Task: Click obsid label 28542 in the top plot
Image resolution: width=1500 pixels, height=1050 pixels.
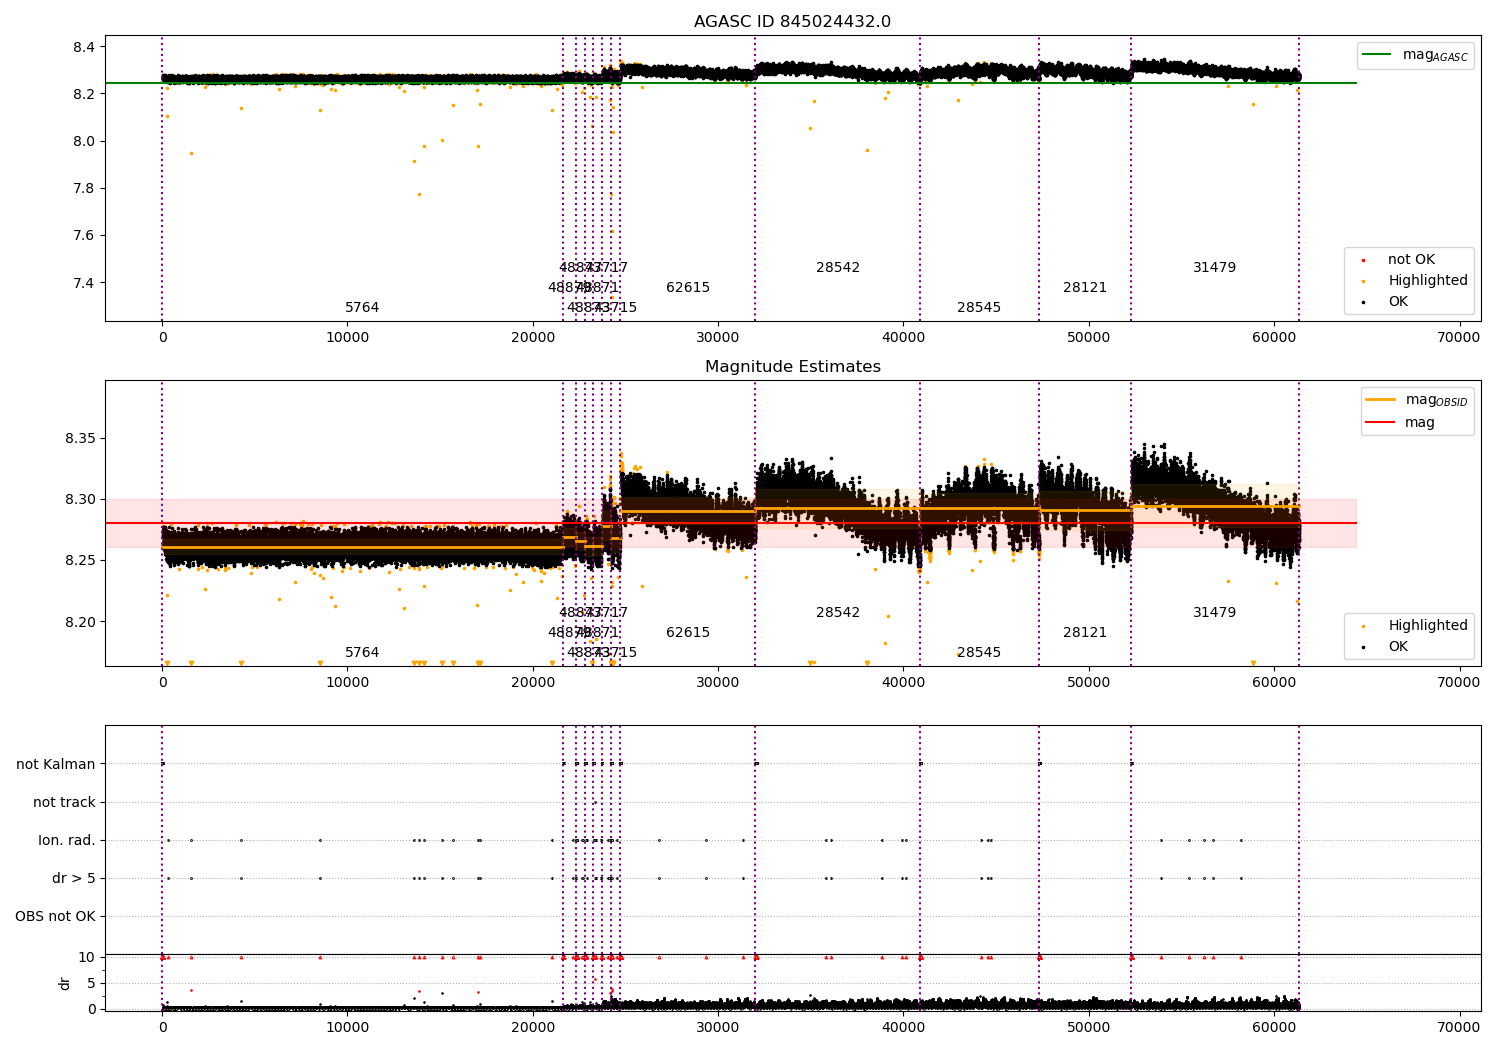Action: tap(838, 268)
